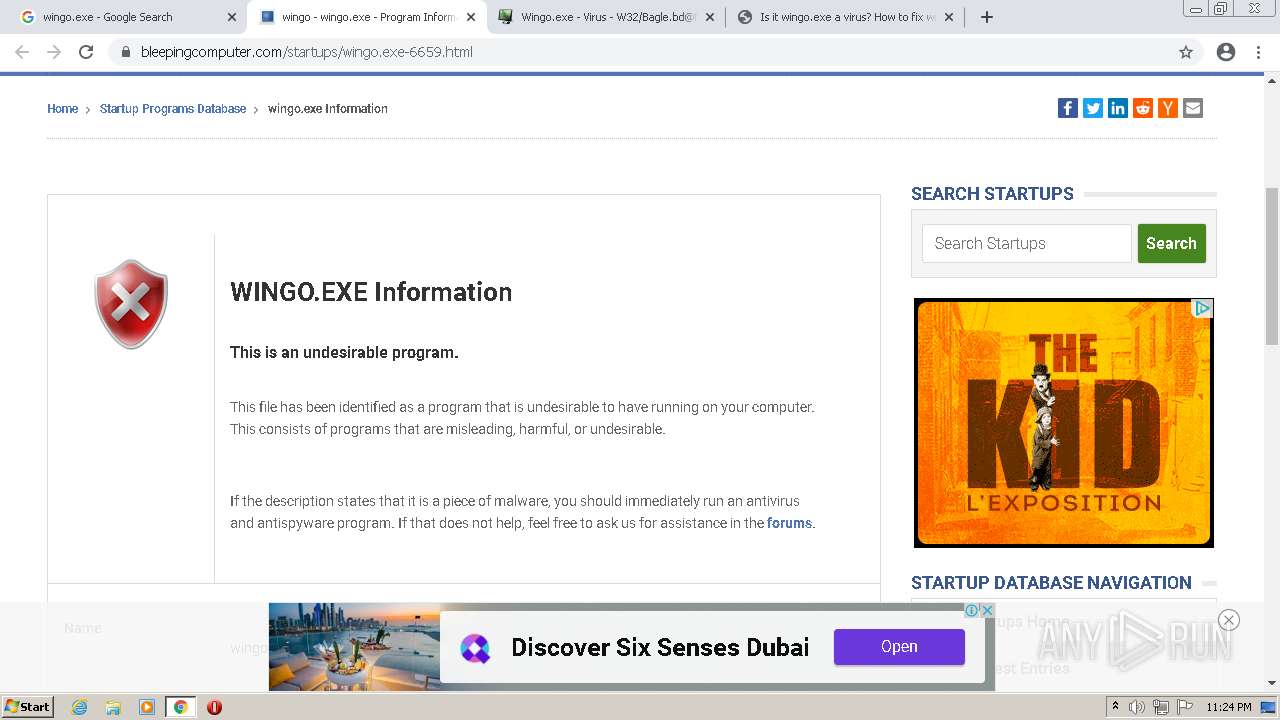
Task: Go to Home breadcrumb link
Action: (62, 109)
